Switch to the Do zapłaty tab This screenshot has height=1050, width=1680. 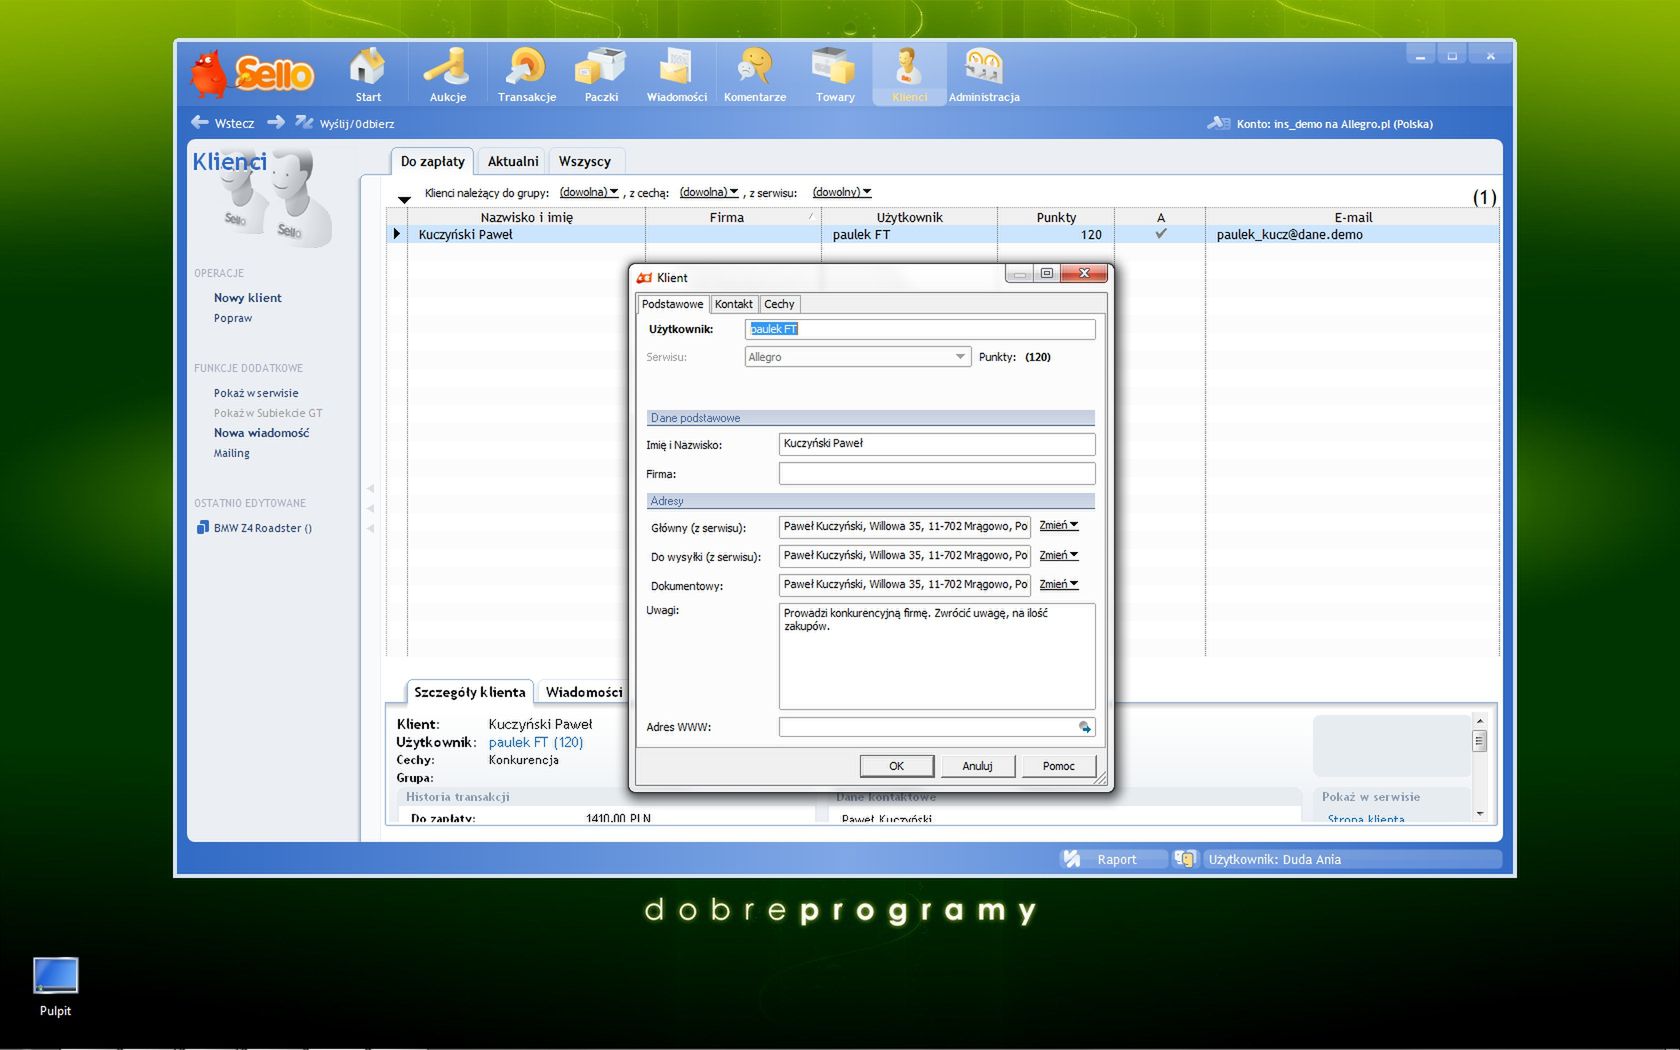432,161
